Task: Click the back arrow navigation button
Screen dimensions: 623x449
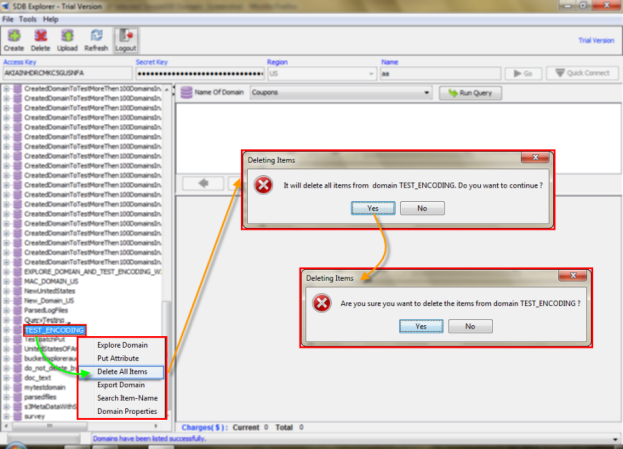Action: (x=203, y=183)
